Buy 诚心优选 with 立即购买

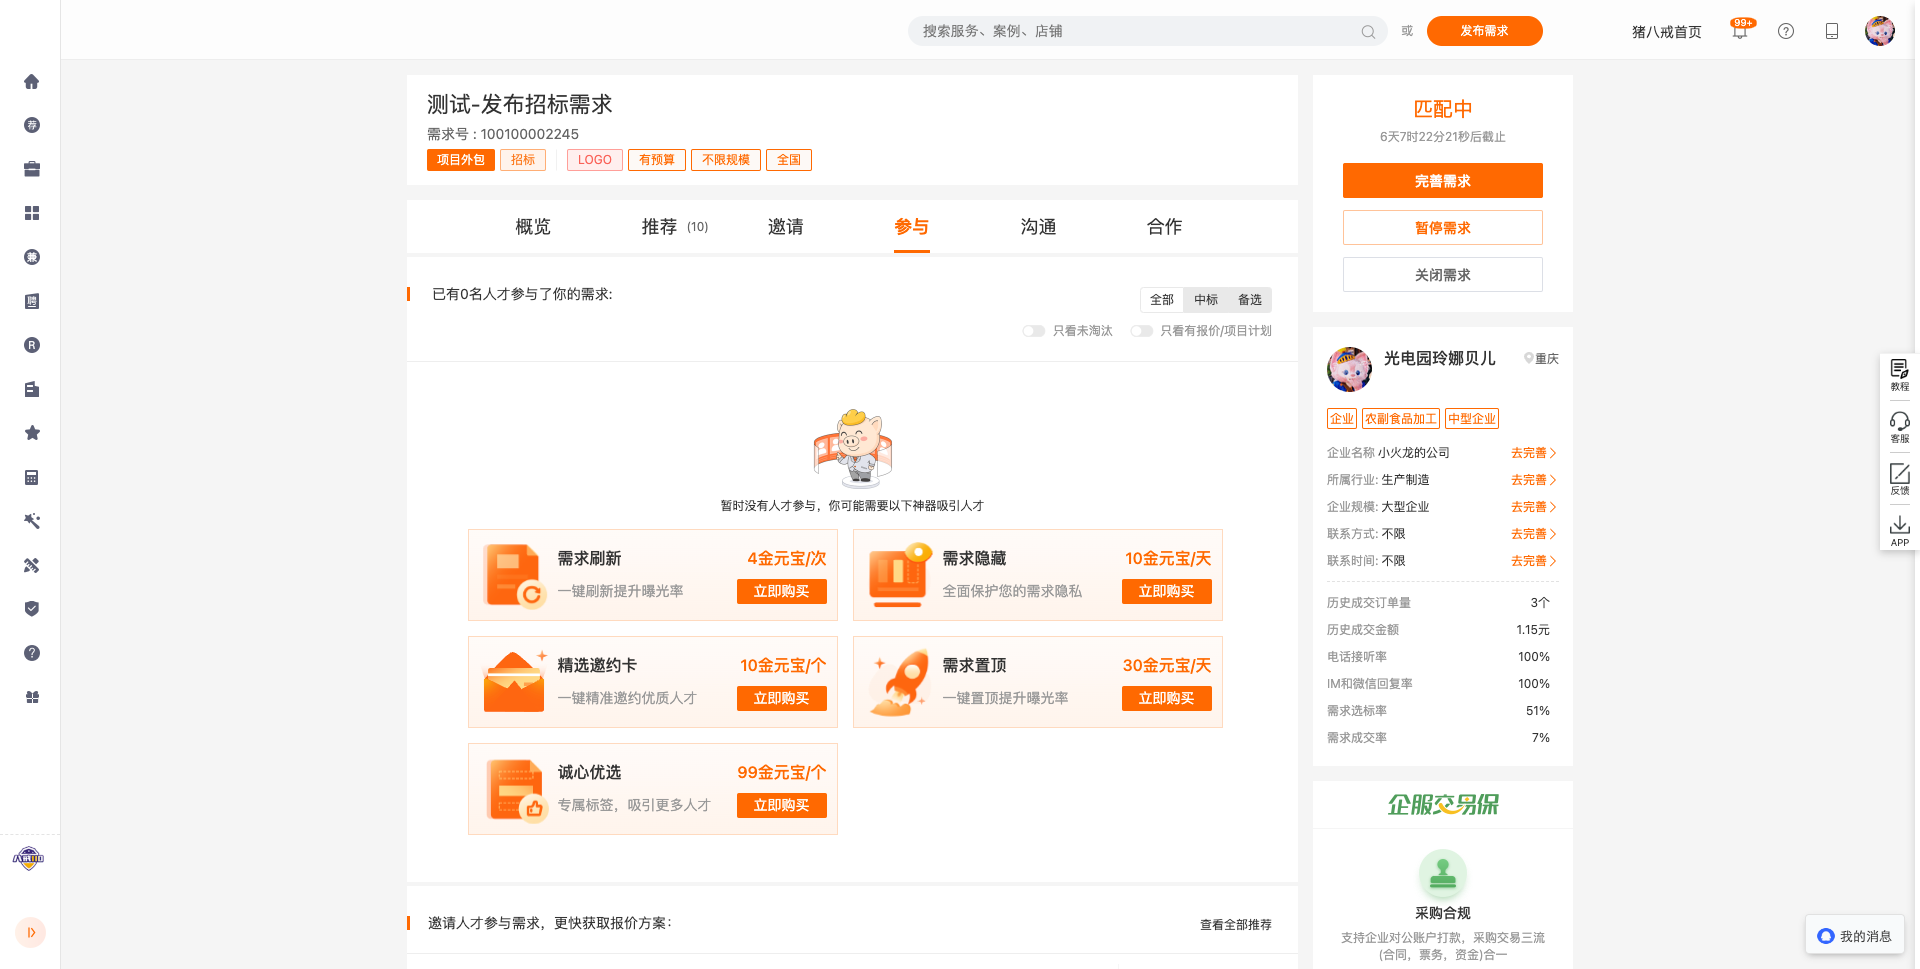coord(782,806)
